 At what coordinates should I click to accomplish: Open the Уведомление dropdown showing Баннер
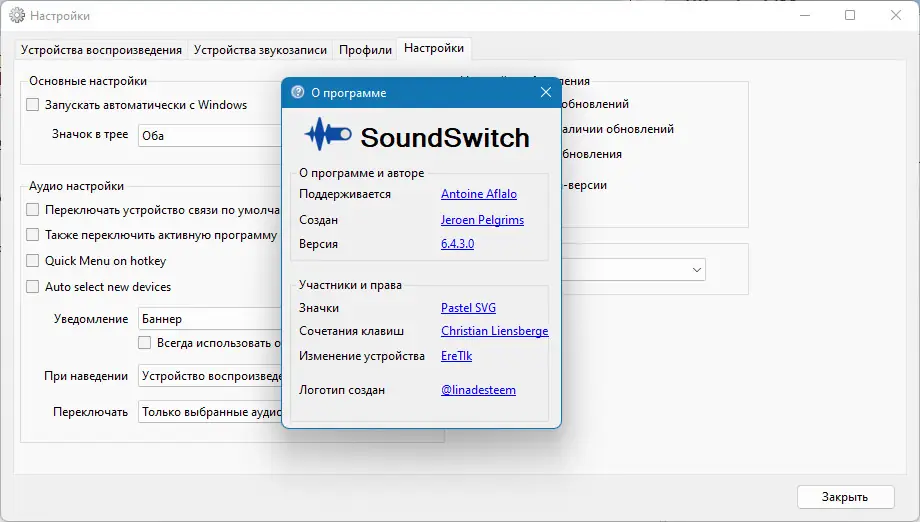[210, 318]
